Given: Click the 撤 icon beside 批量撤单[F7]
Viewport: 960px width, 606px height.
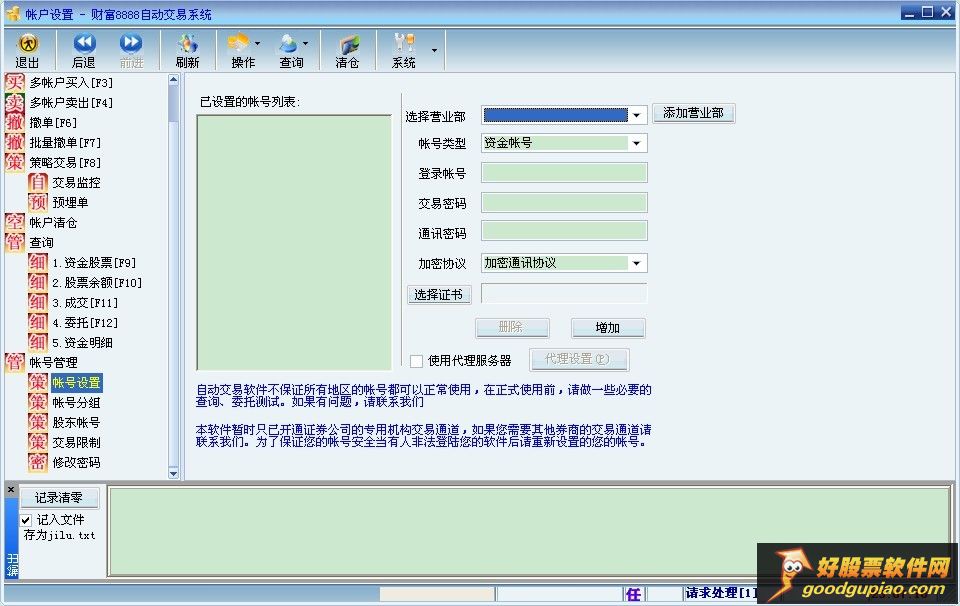Looking at the screenshot, I should [x=15, y=143].
